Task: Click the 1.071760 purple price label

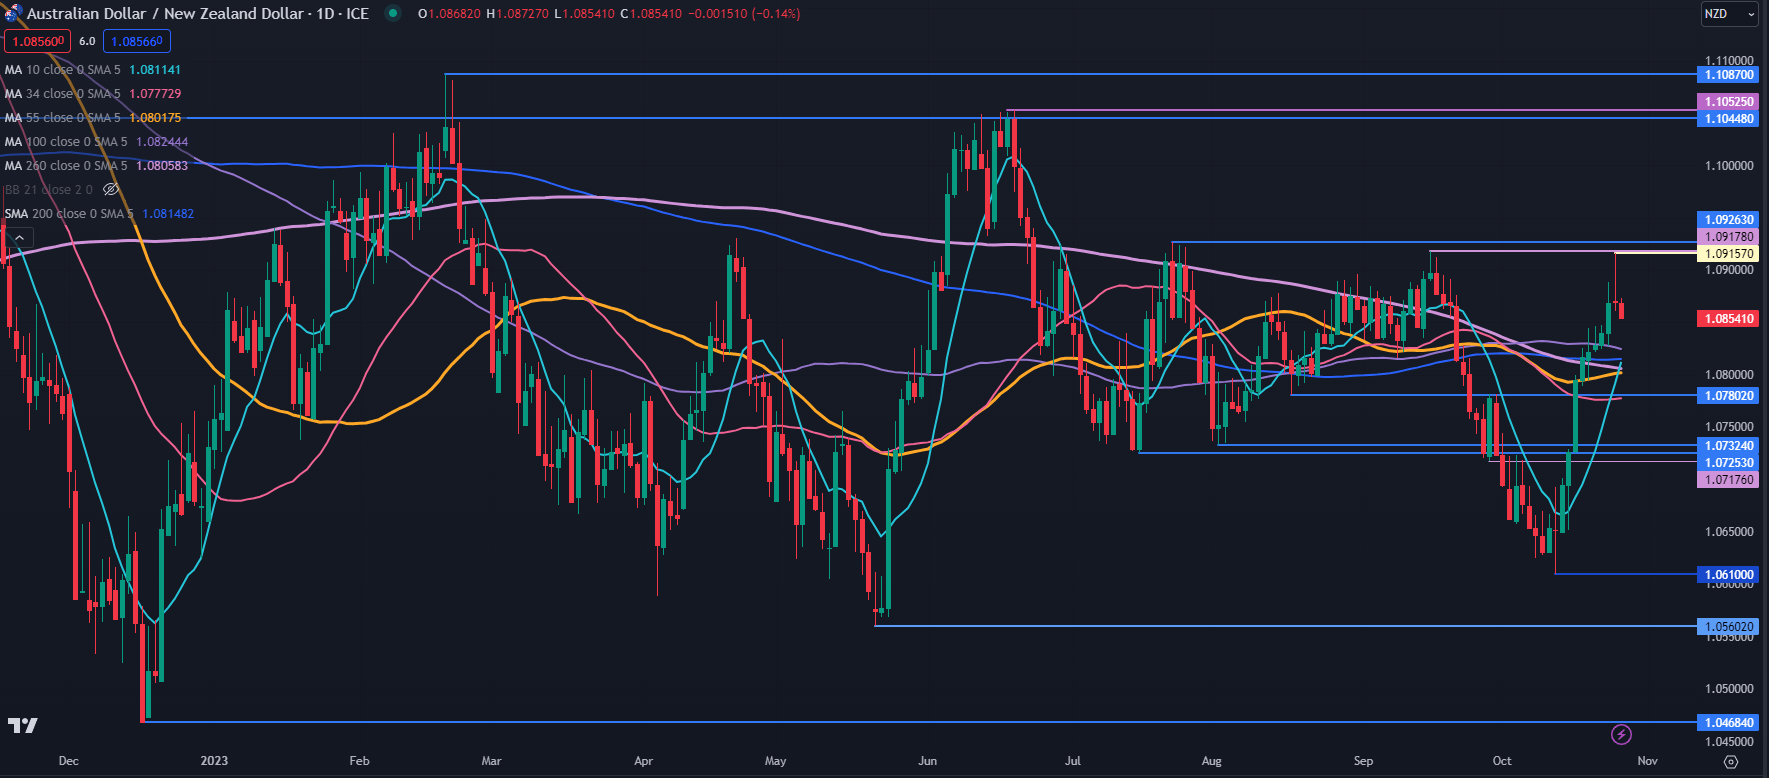Action: coord(1728,480)
